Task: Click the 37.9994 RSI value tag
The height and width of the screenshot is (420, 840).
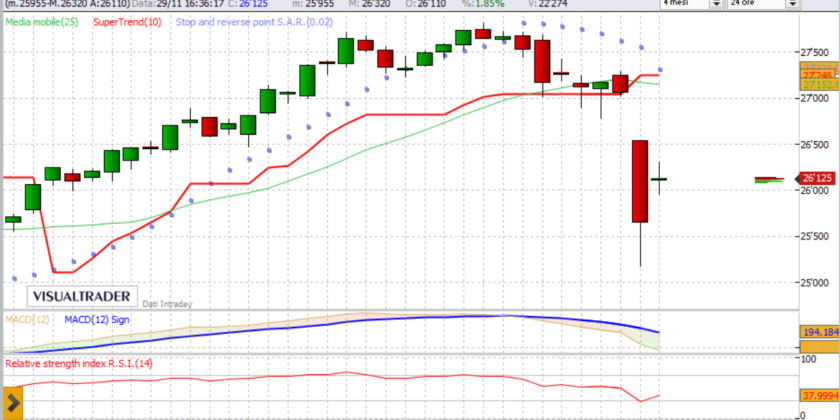Action: click(x=820, y=396)
